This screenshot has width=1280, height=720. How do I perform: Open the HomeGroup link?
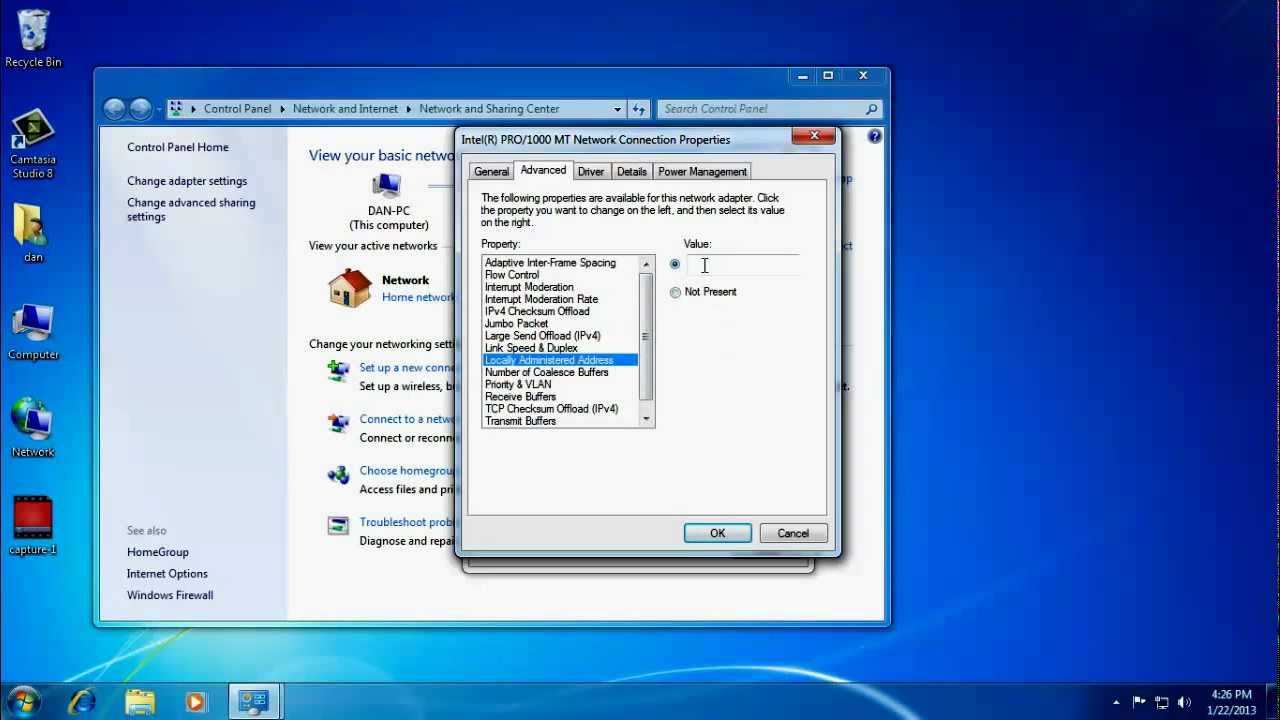click(158, 552)
